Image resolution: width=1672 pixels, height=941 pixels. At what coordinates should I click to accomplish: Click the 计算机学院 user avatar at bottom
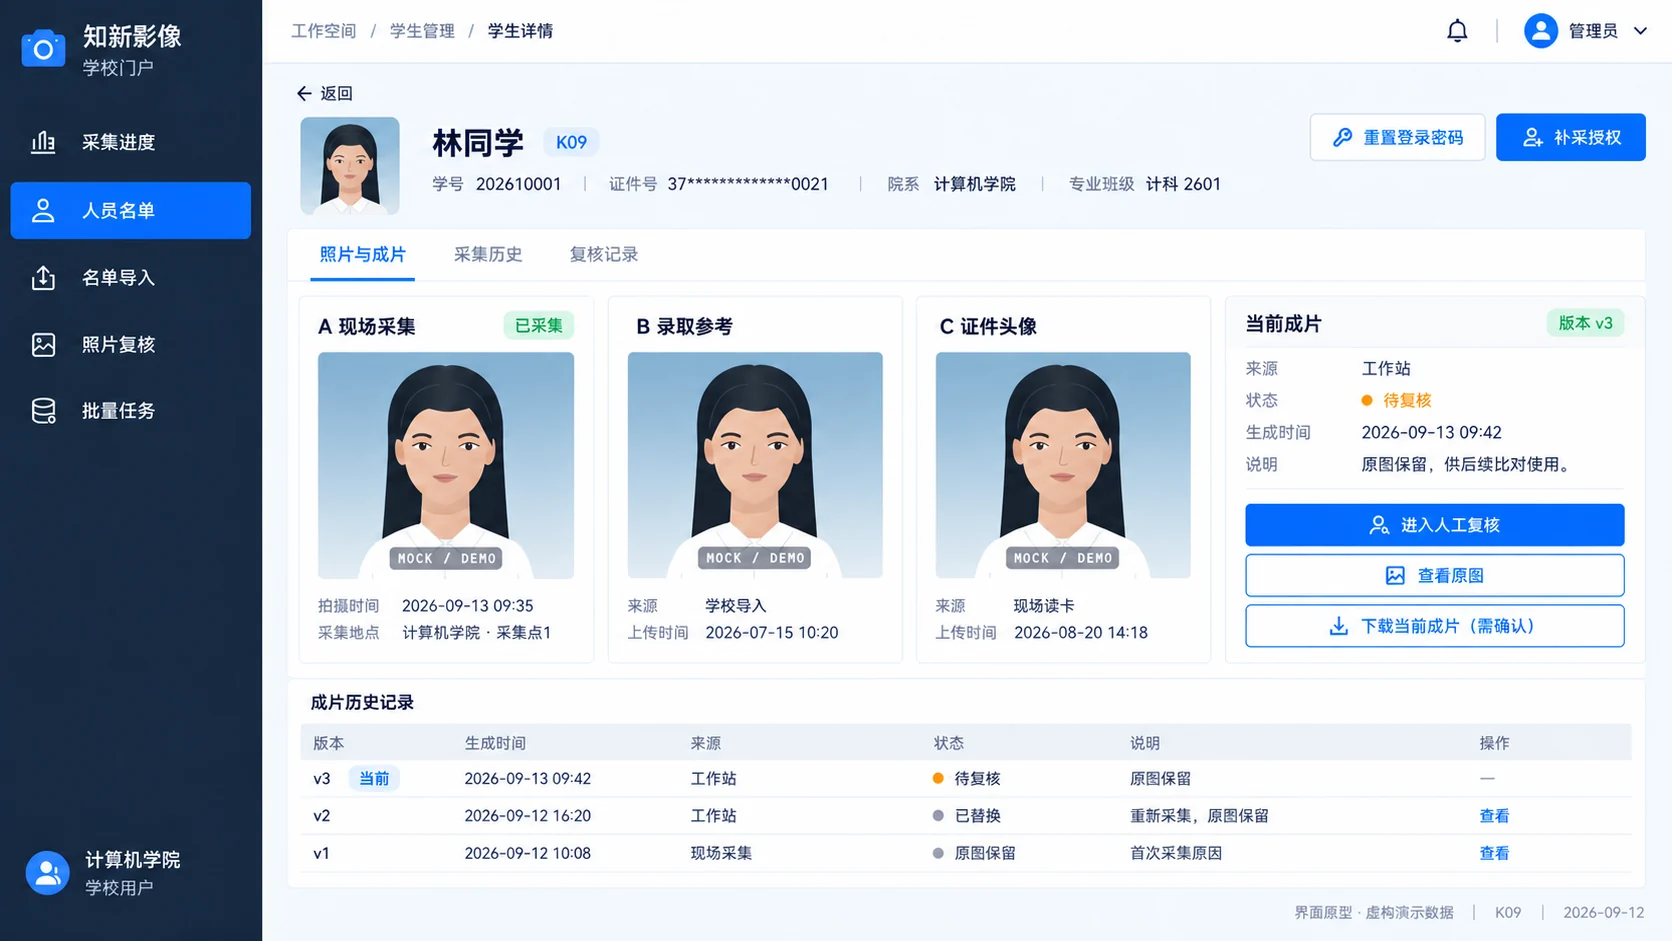tap(47, 873)
